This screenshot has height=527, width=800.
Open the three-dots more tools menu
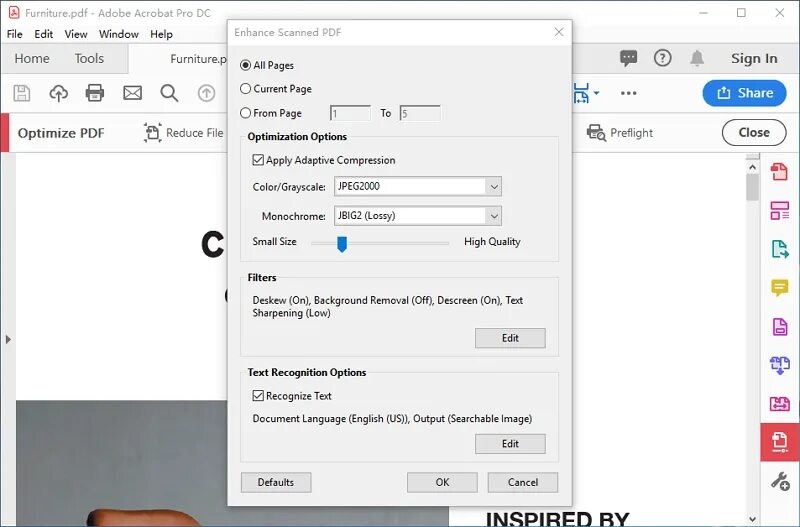click(x=629, y=93)
